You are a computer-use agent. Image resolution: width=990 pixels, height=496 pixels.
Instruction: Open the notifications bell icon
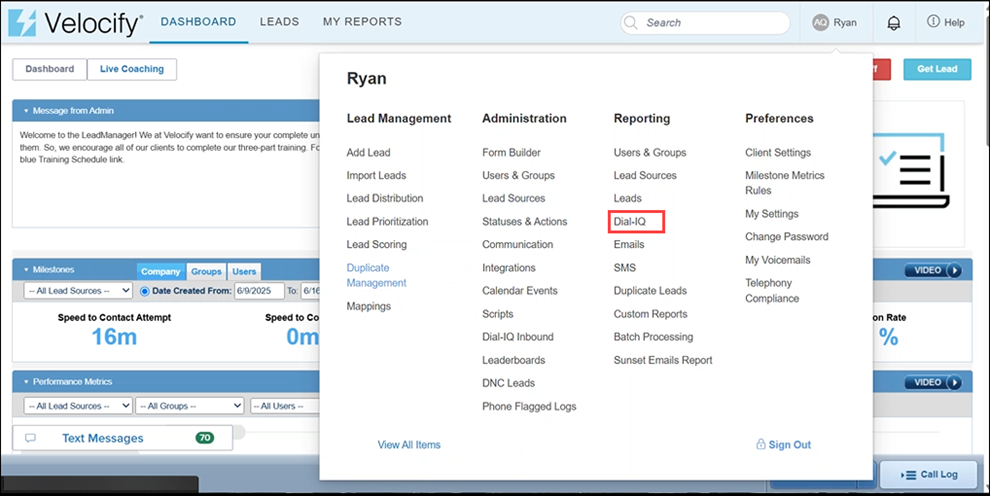[x=893, y=23]
